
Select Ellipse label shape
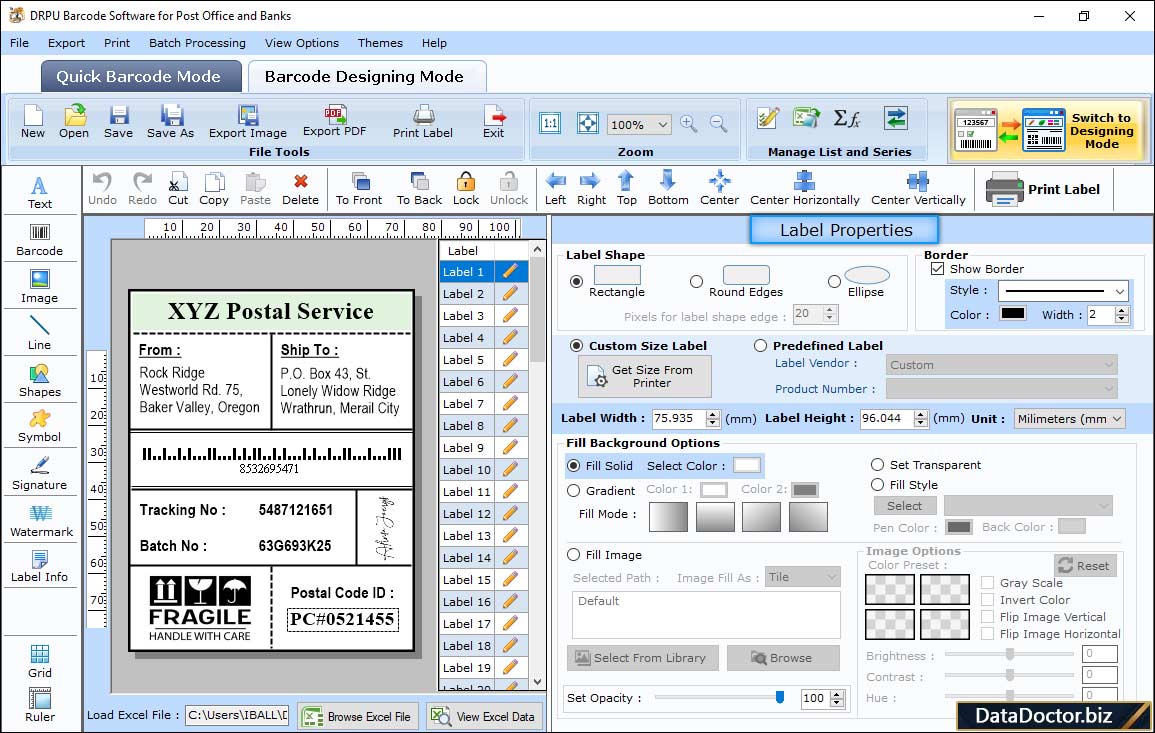[x=834, y=281]
